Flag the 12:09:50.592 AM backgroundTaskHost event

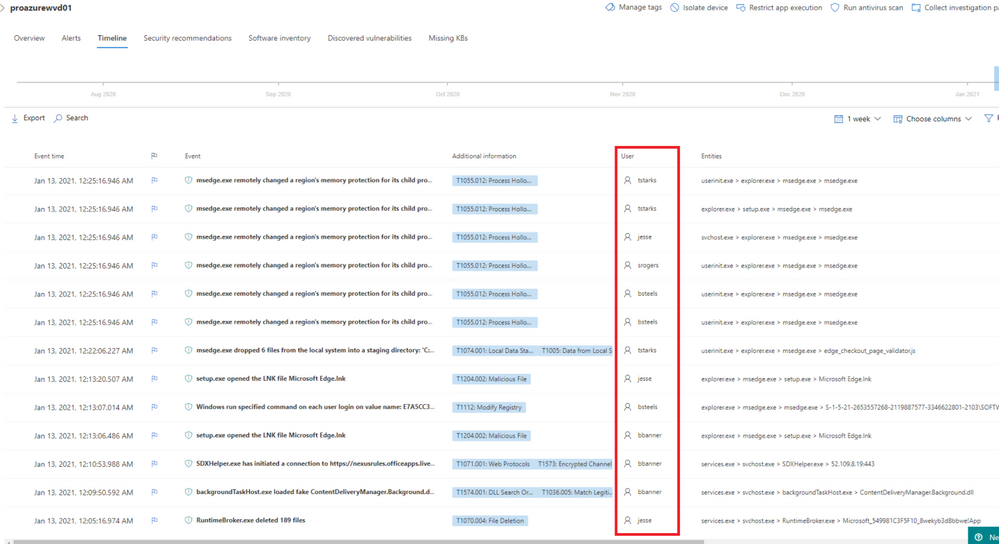coord(154,492)
